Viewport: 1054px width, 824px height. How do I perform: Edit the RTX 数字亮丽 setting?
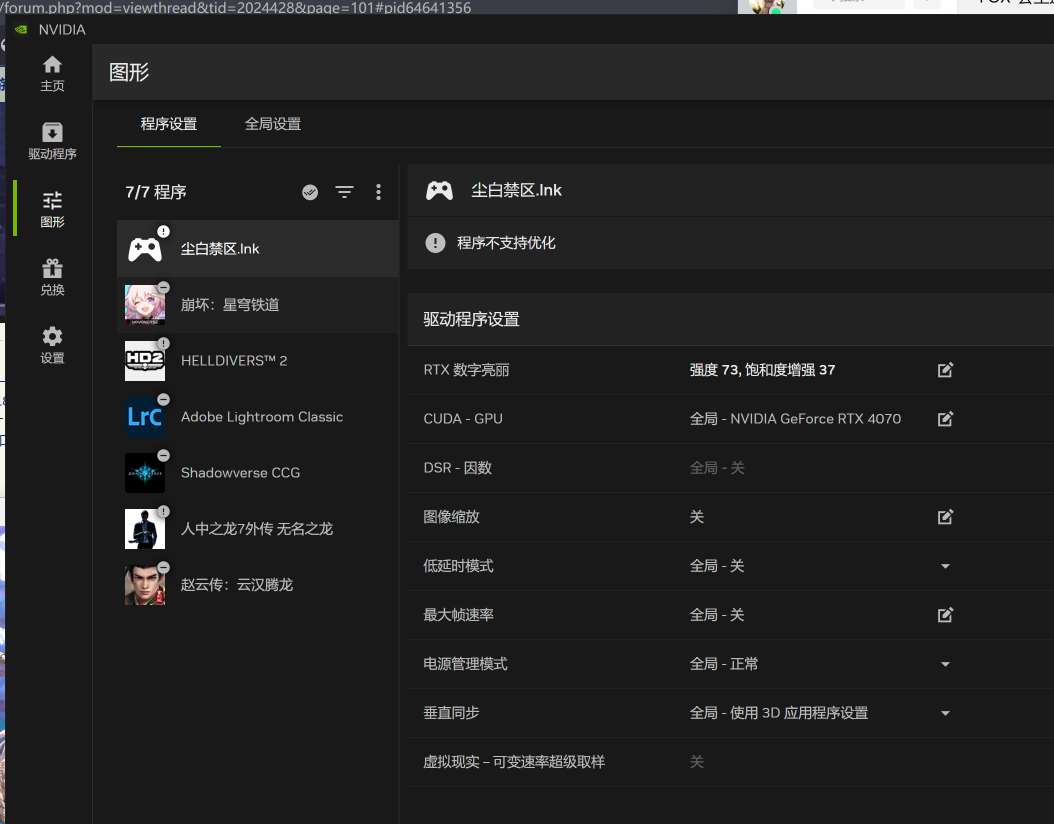(945, 370)
